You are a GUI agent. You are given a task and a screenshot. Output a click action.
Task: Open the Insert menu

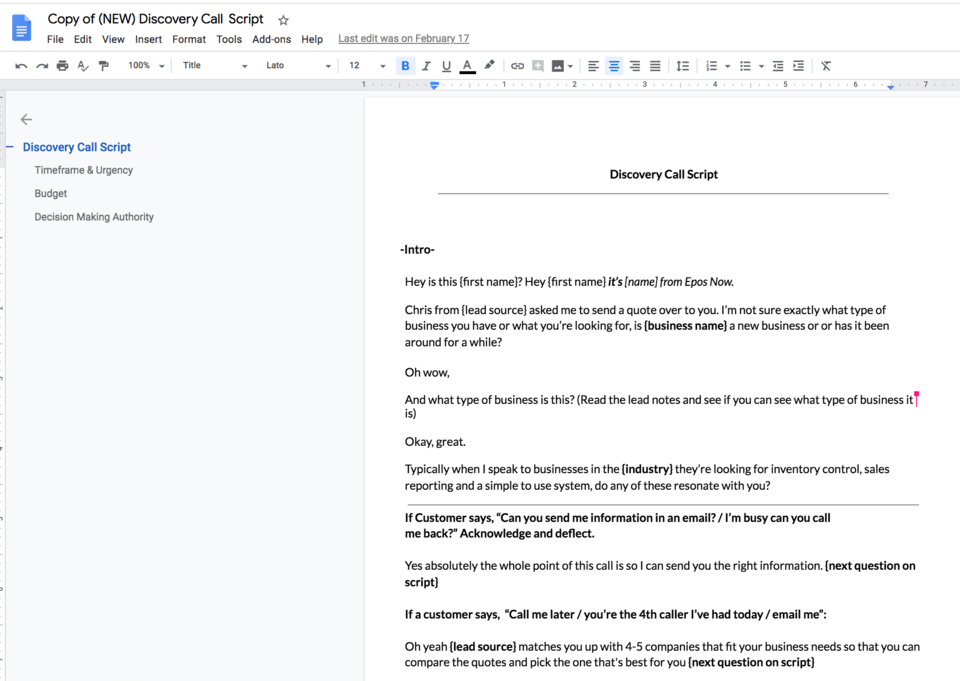(x=148, y=39)
